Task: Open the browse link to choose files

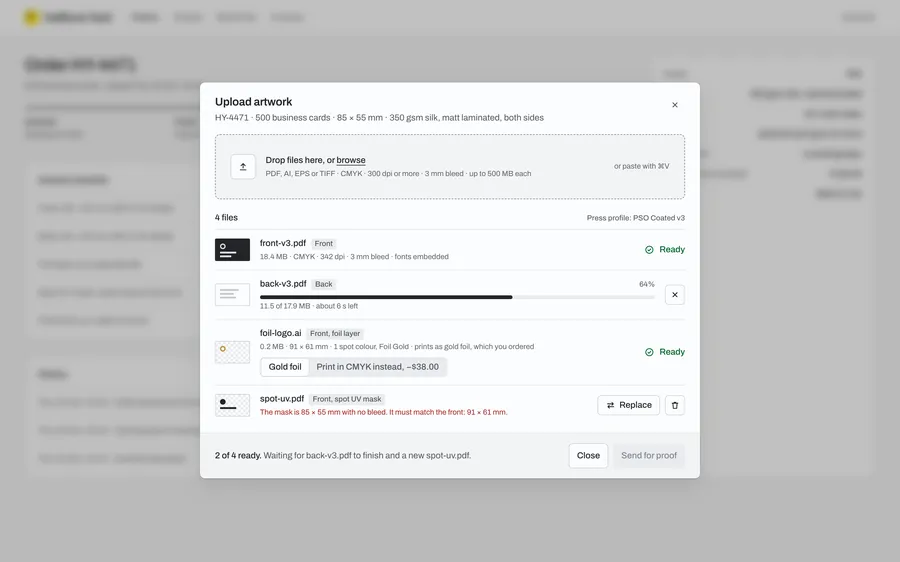Action: click(351, 160)
